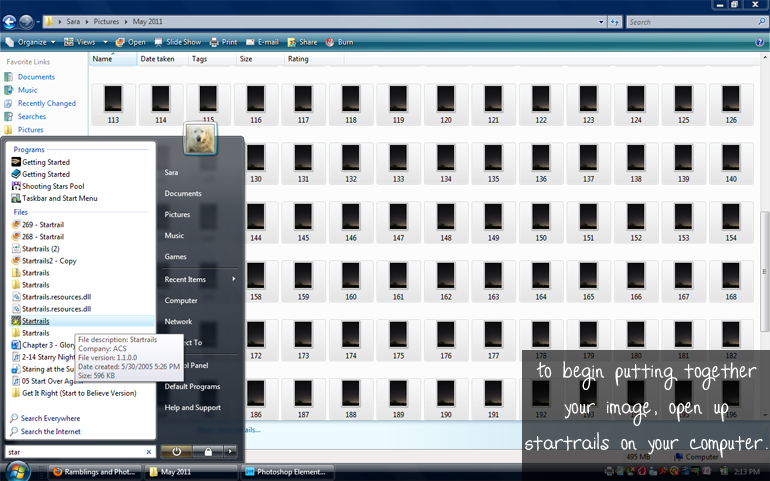The image size is (770, 481).
Task: Click the user account picture in Start menu
Action: tap(200, 139)
